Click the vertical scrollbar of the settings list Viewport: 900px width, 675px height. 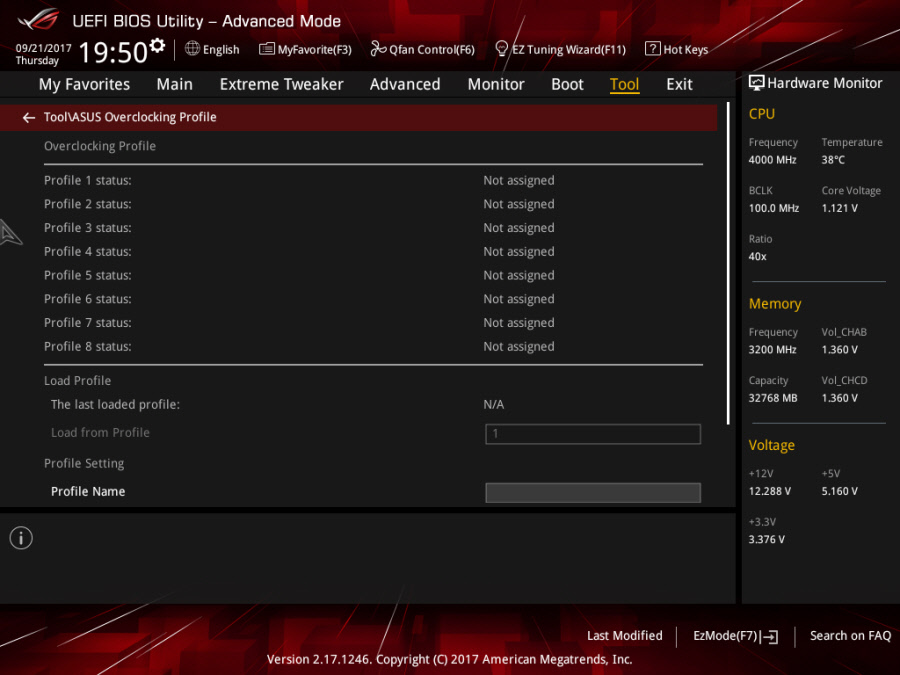coord(728,263)
